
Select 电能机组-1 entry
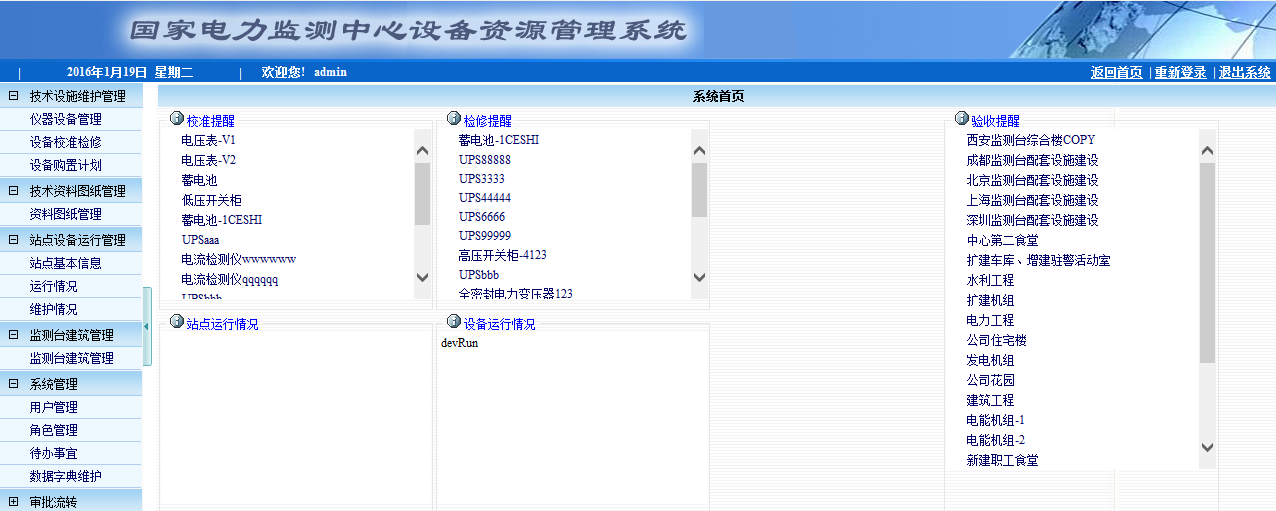pyautogui.click(x=995, y=420)
